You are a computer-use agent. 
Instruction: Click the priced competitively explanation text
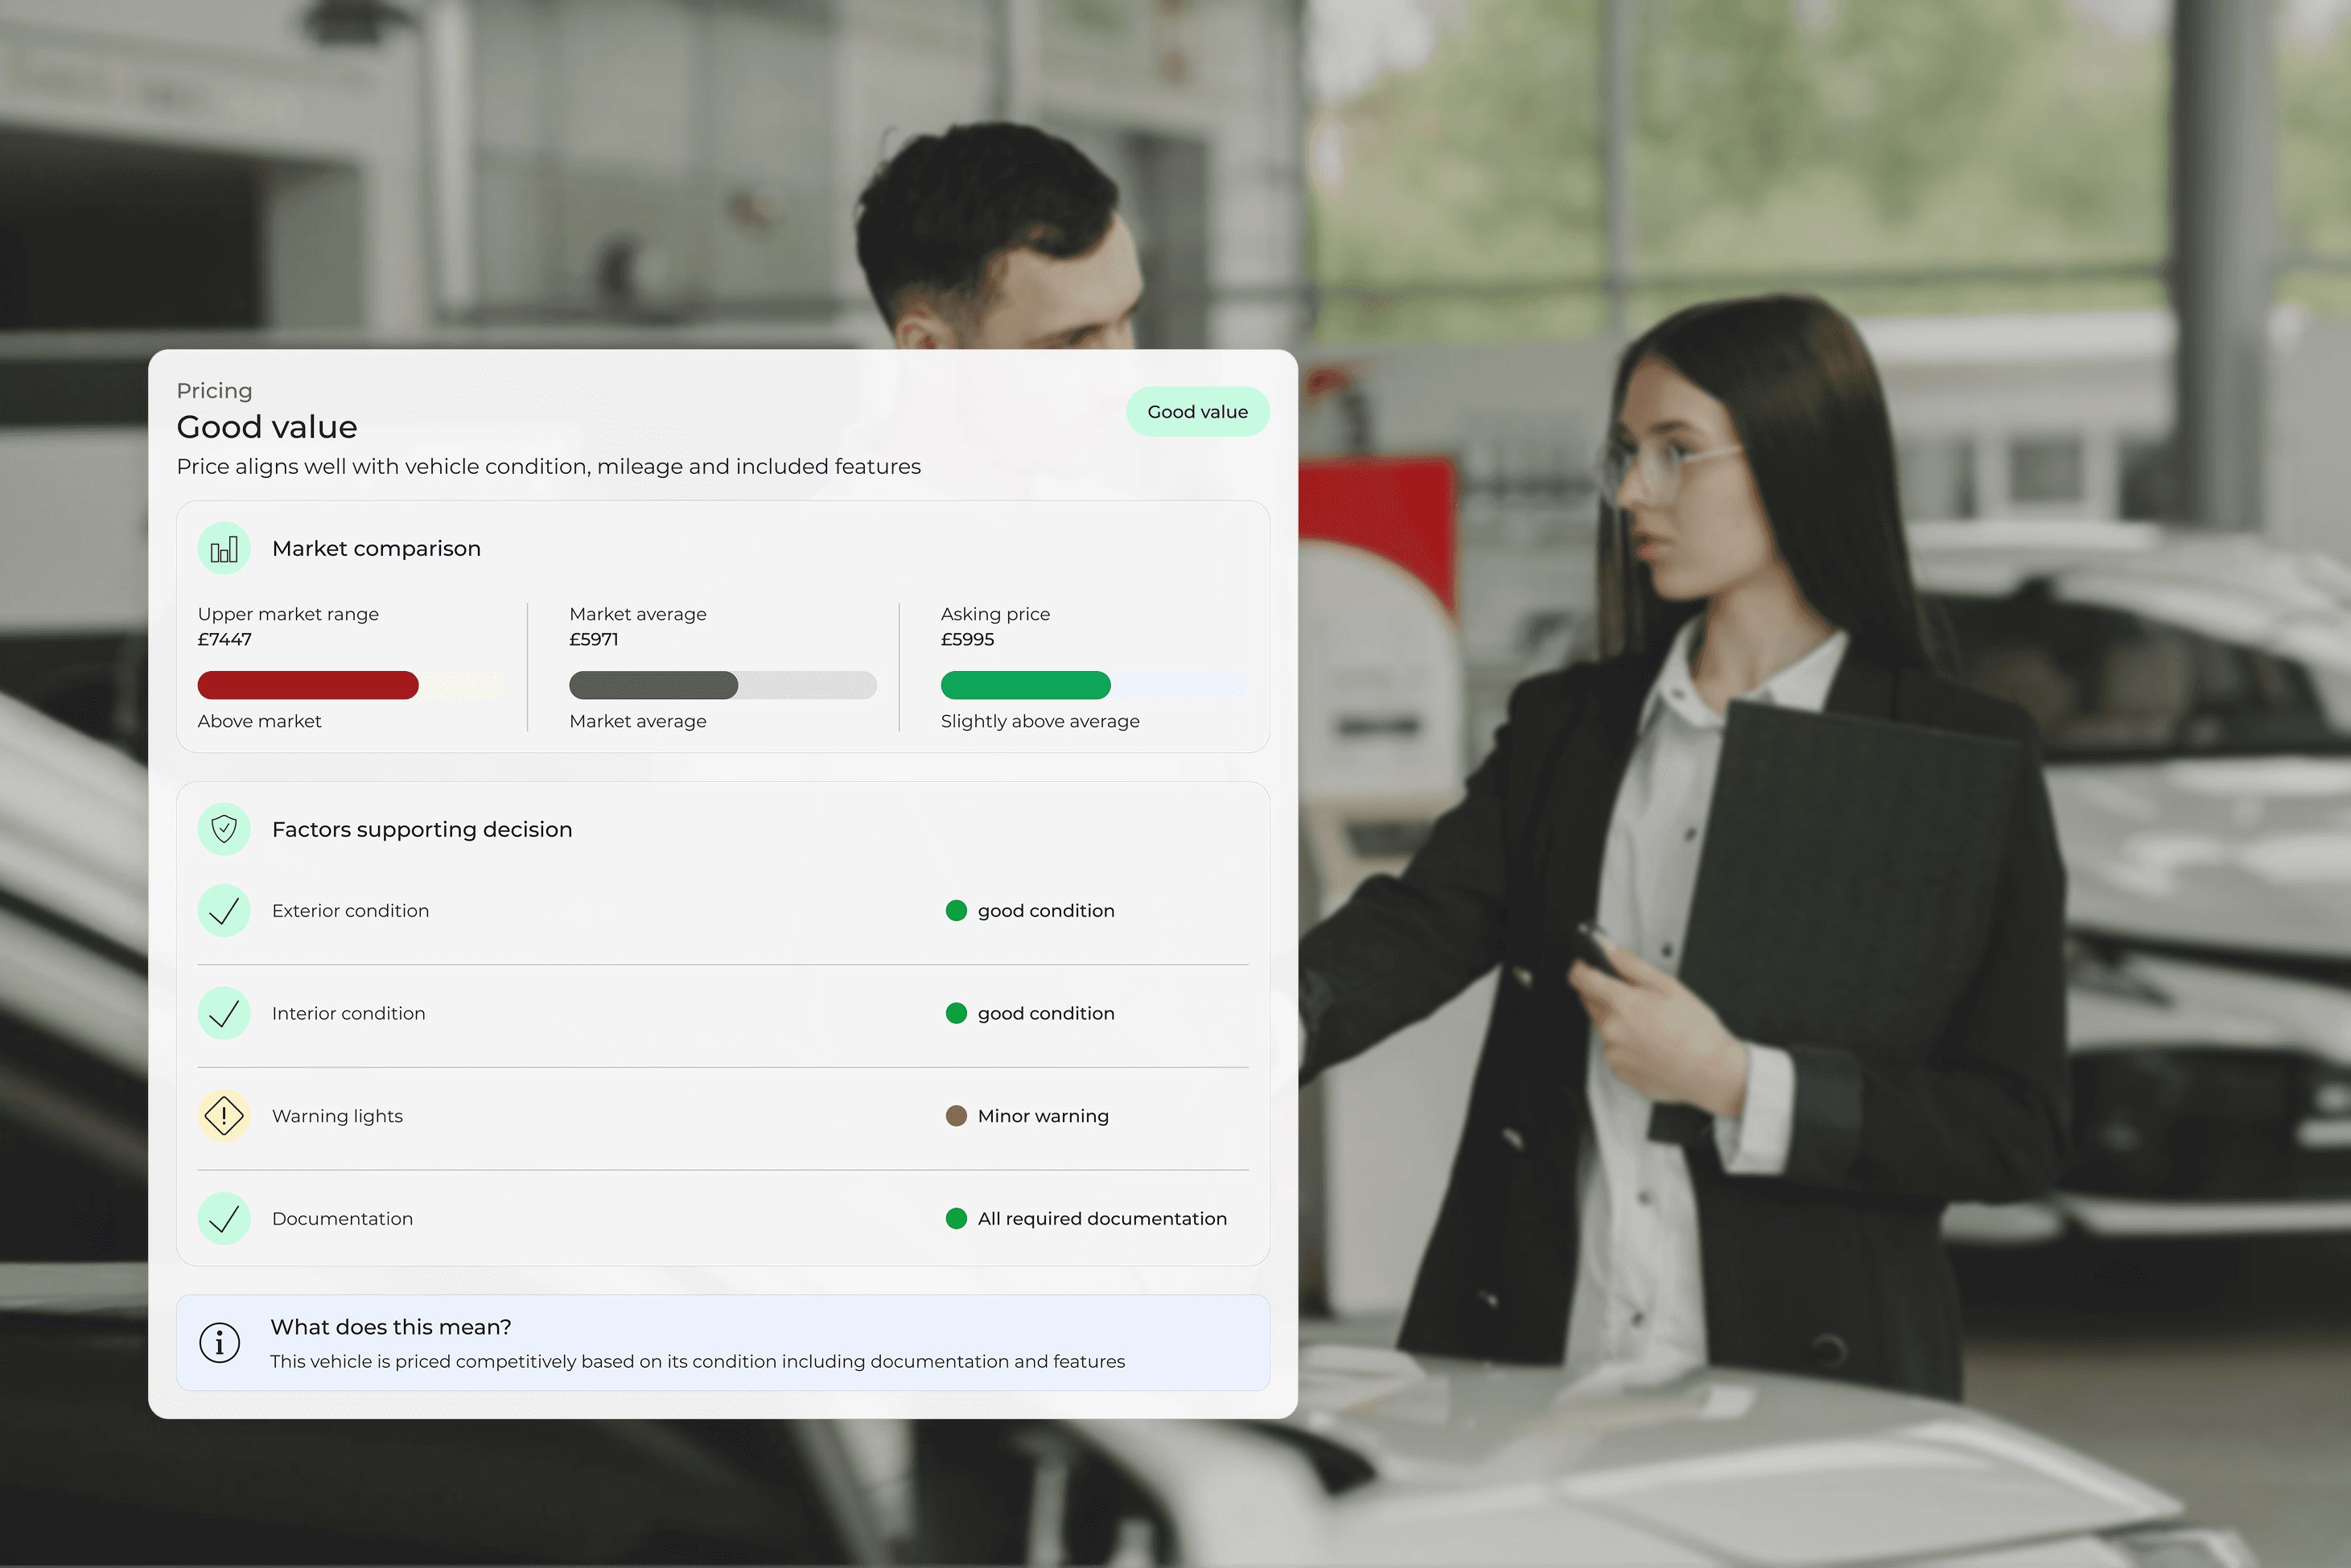click(698, 1361)
